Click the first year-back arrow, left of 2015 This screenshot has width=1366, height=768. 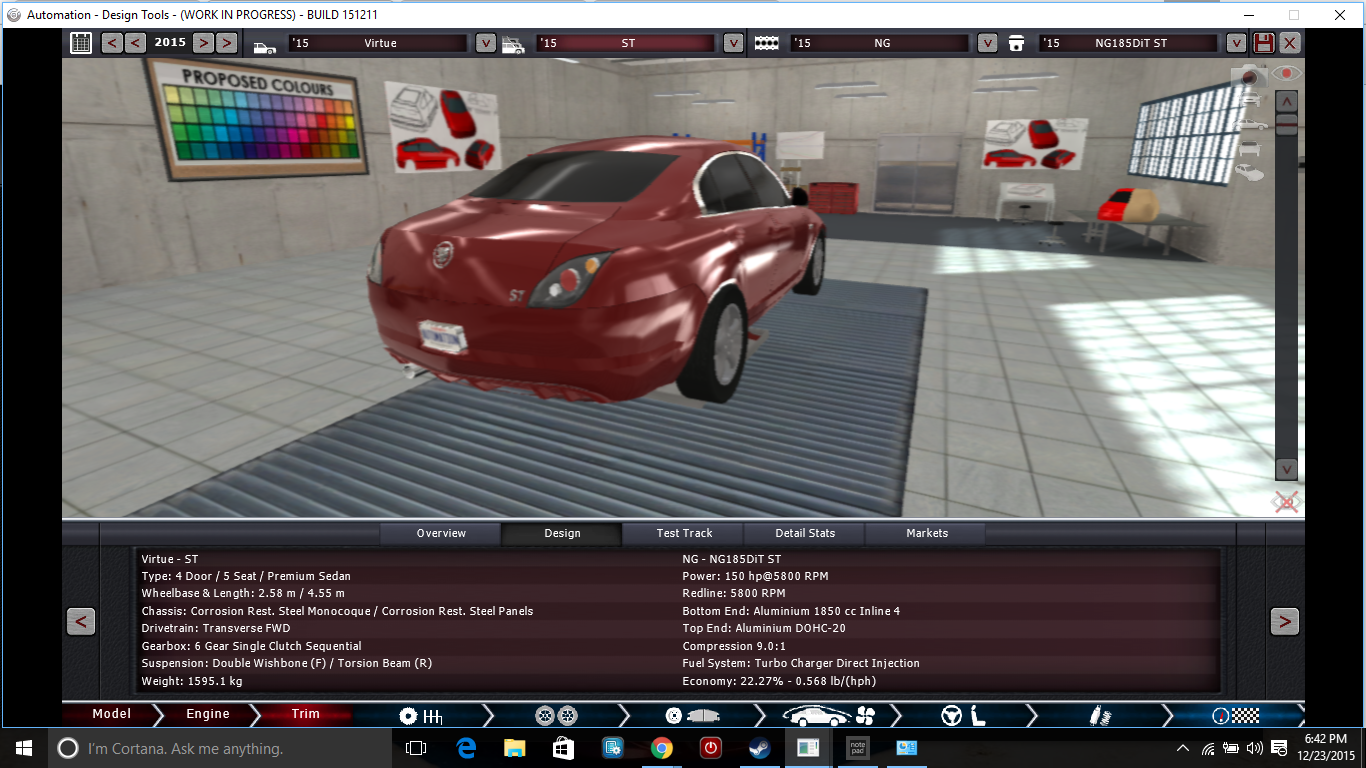point(112,43)
